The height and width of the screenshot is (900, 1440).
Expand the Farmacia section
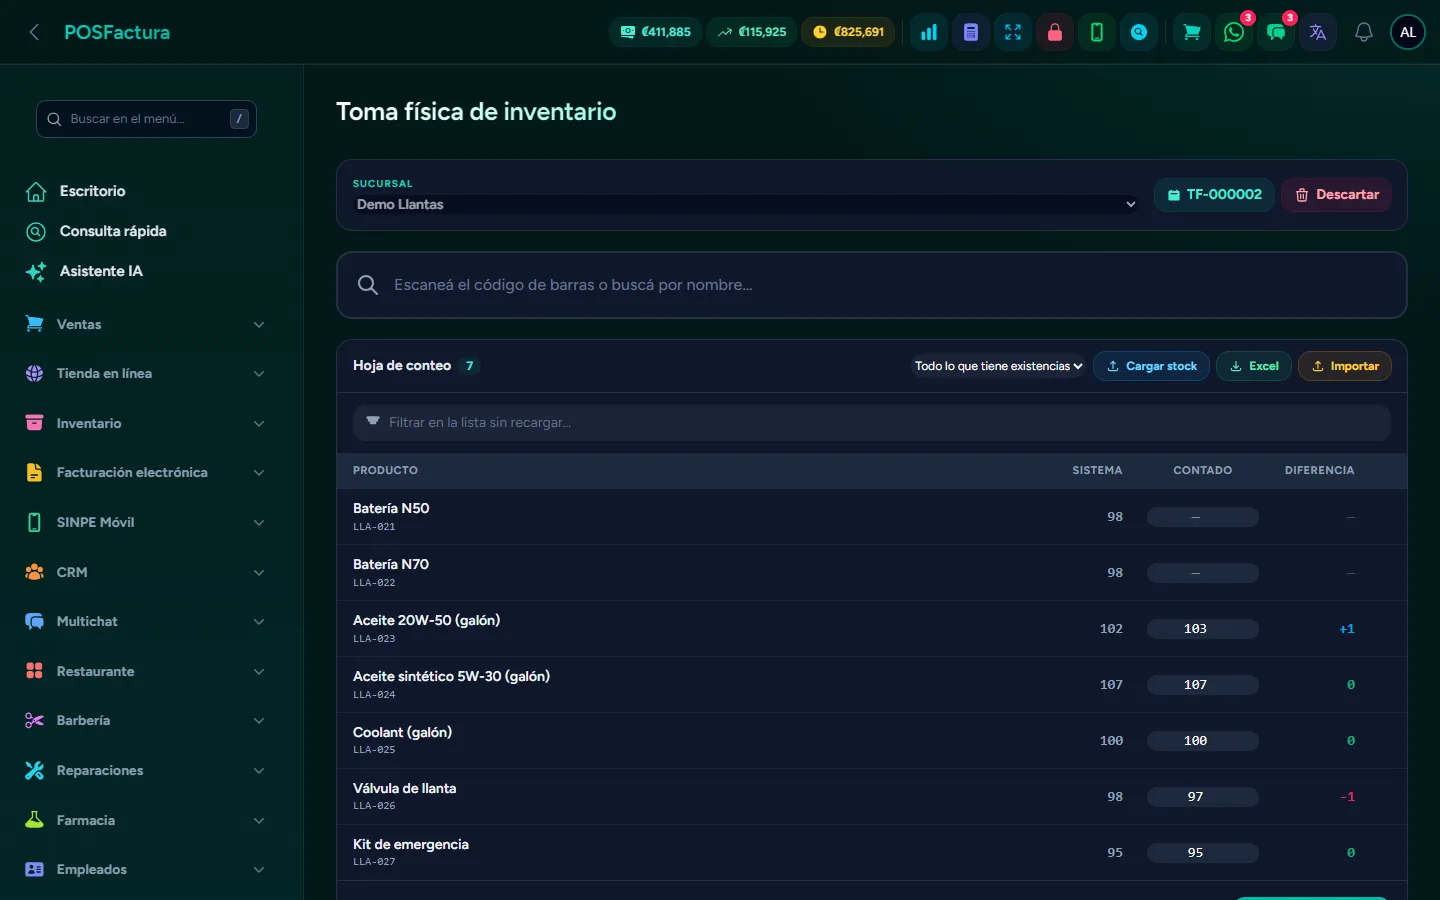146,820
